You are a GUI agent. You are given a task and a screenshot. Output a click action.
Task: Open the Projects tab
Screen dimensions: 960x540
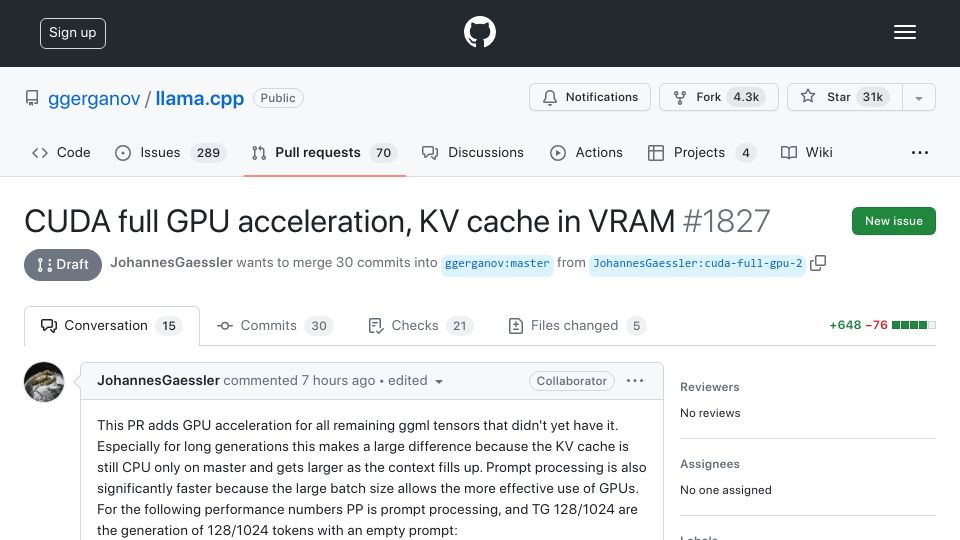(x=702, y=152)
